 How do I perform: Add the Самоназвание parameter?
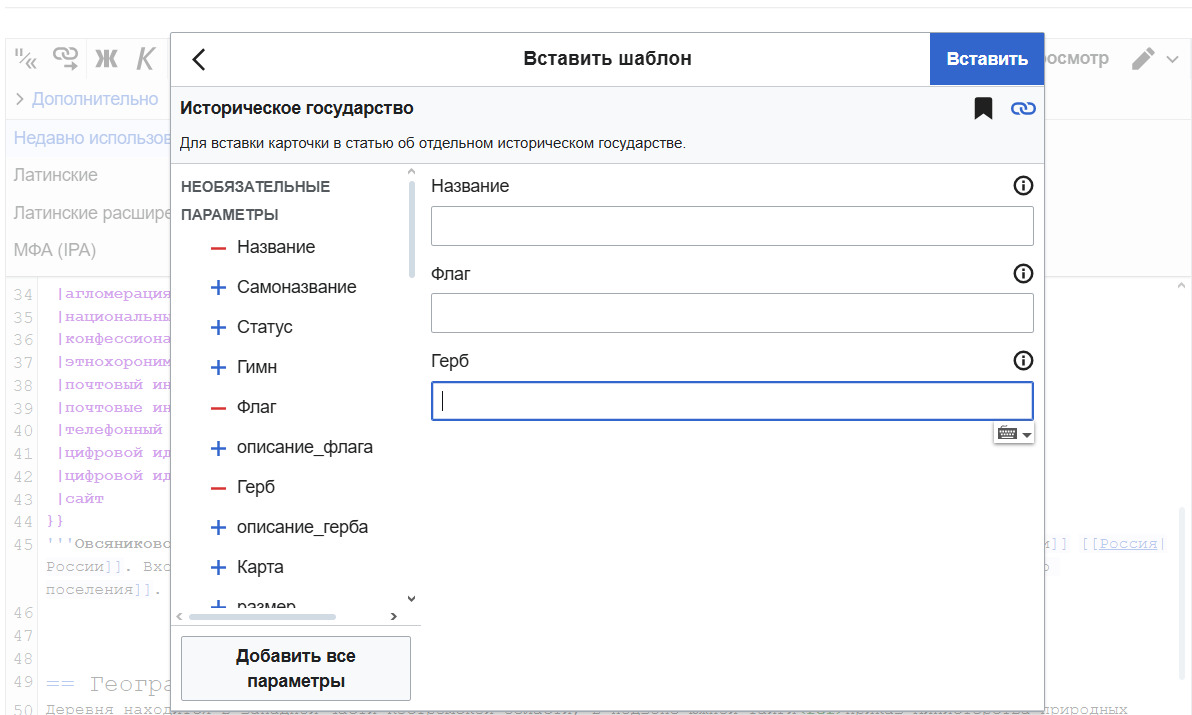(218, 287)
